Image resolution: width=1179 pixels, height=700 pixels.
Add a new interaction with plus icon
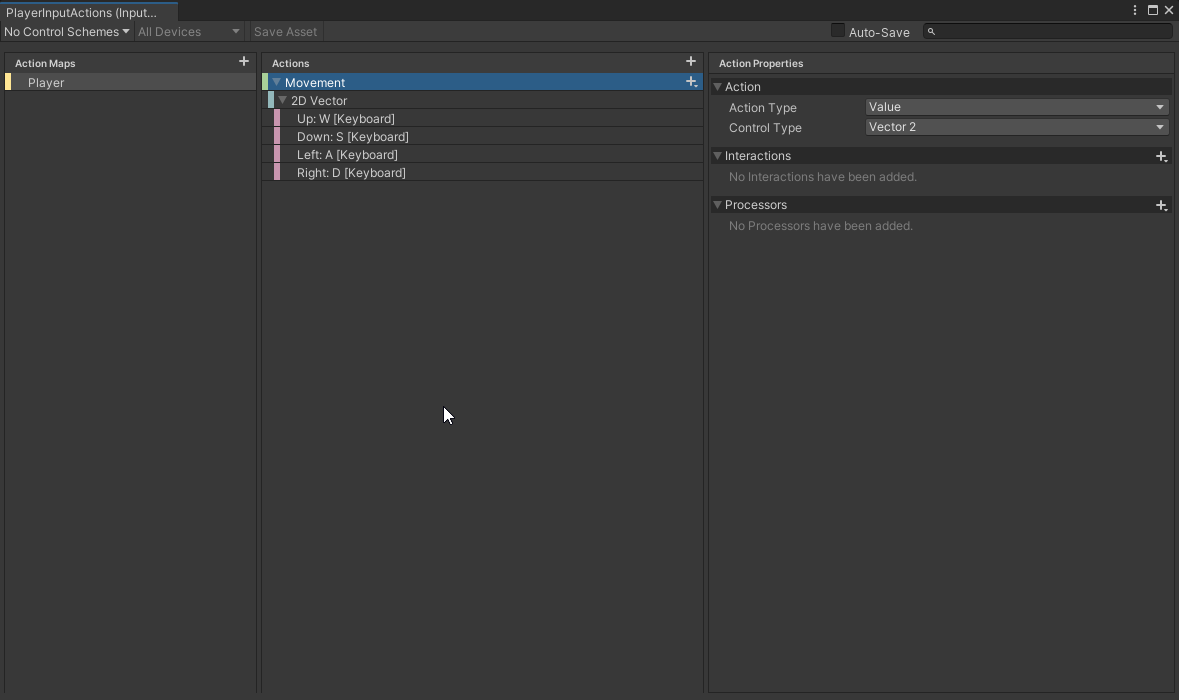[x=1162, y=156]
